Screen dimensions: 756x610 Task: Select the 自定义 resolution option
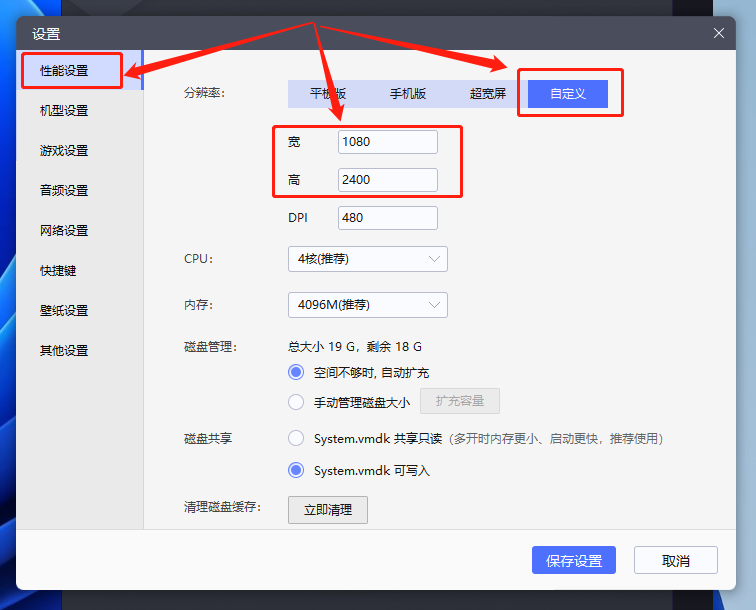click(x=567, y=94)
